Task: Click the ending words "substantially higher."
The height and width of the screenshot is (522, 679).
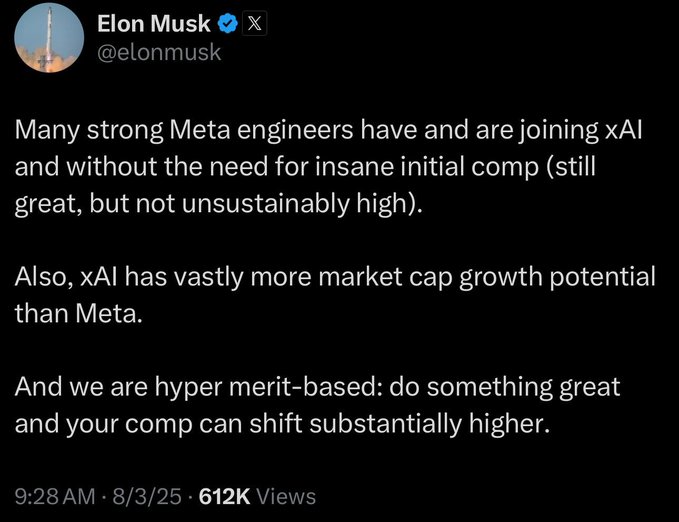Action: coord(430,424)
